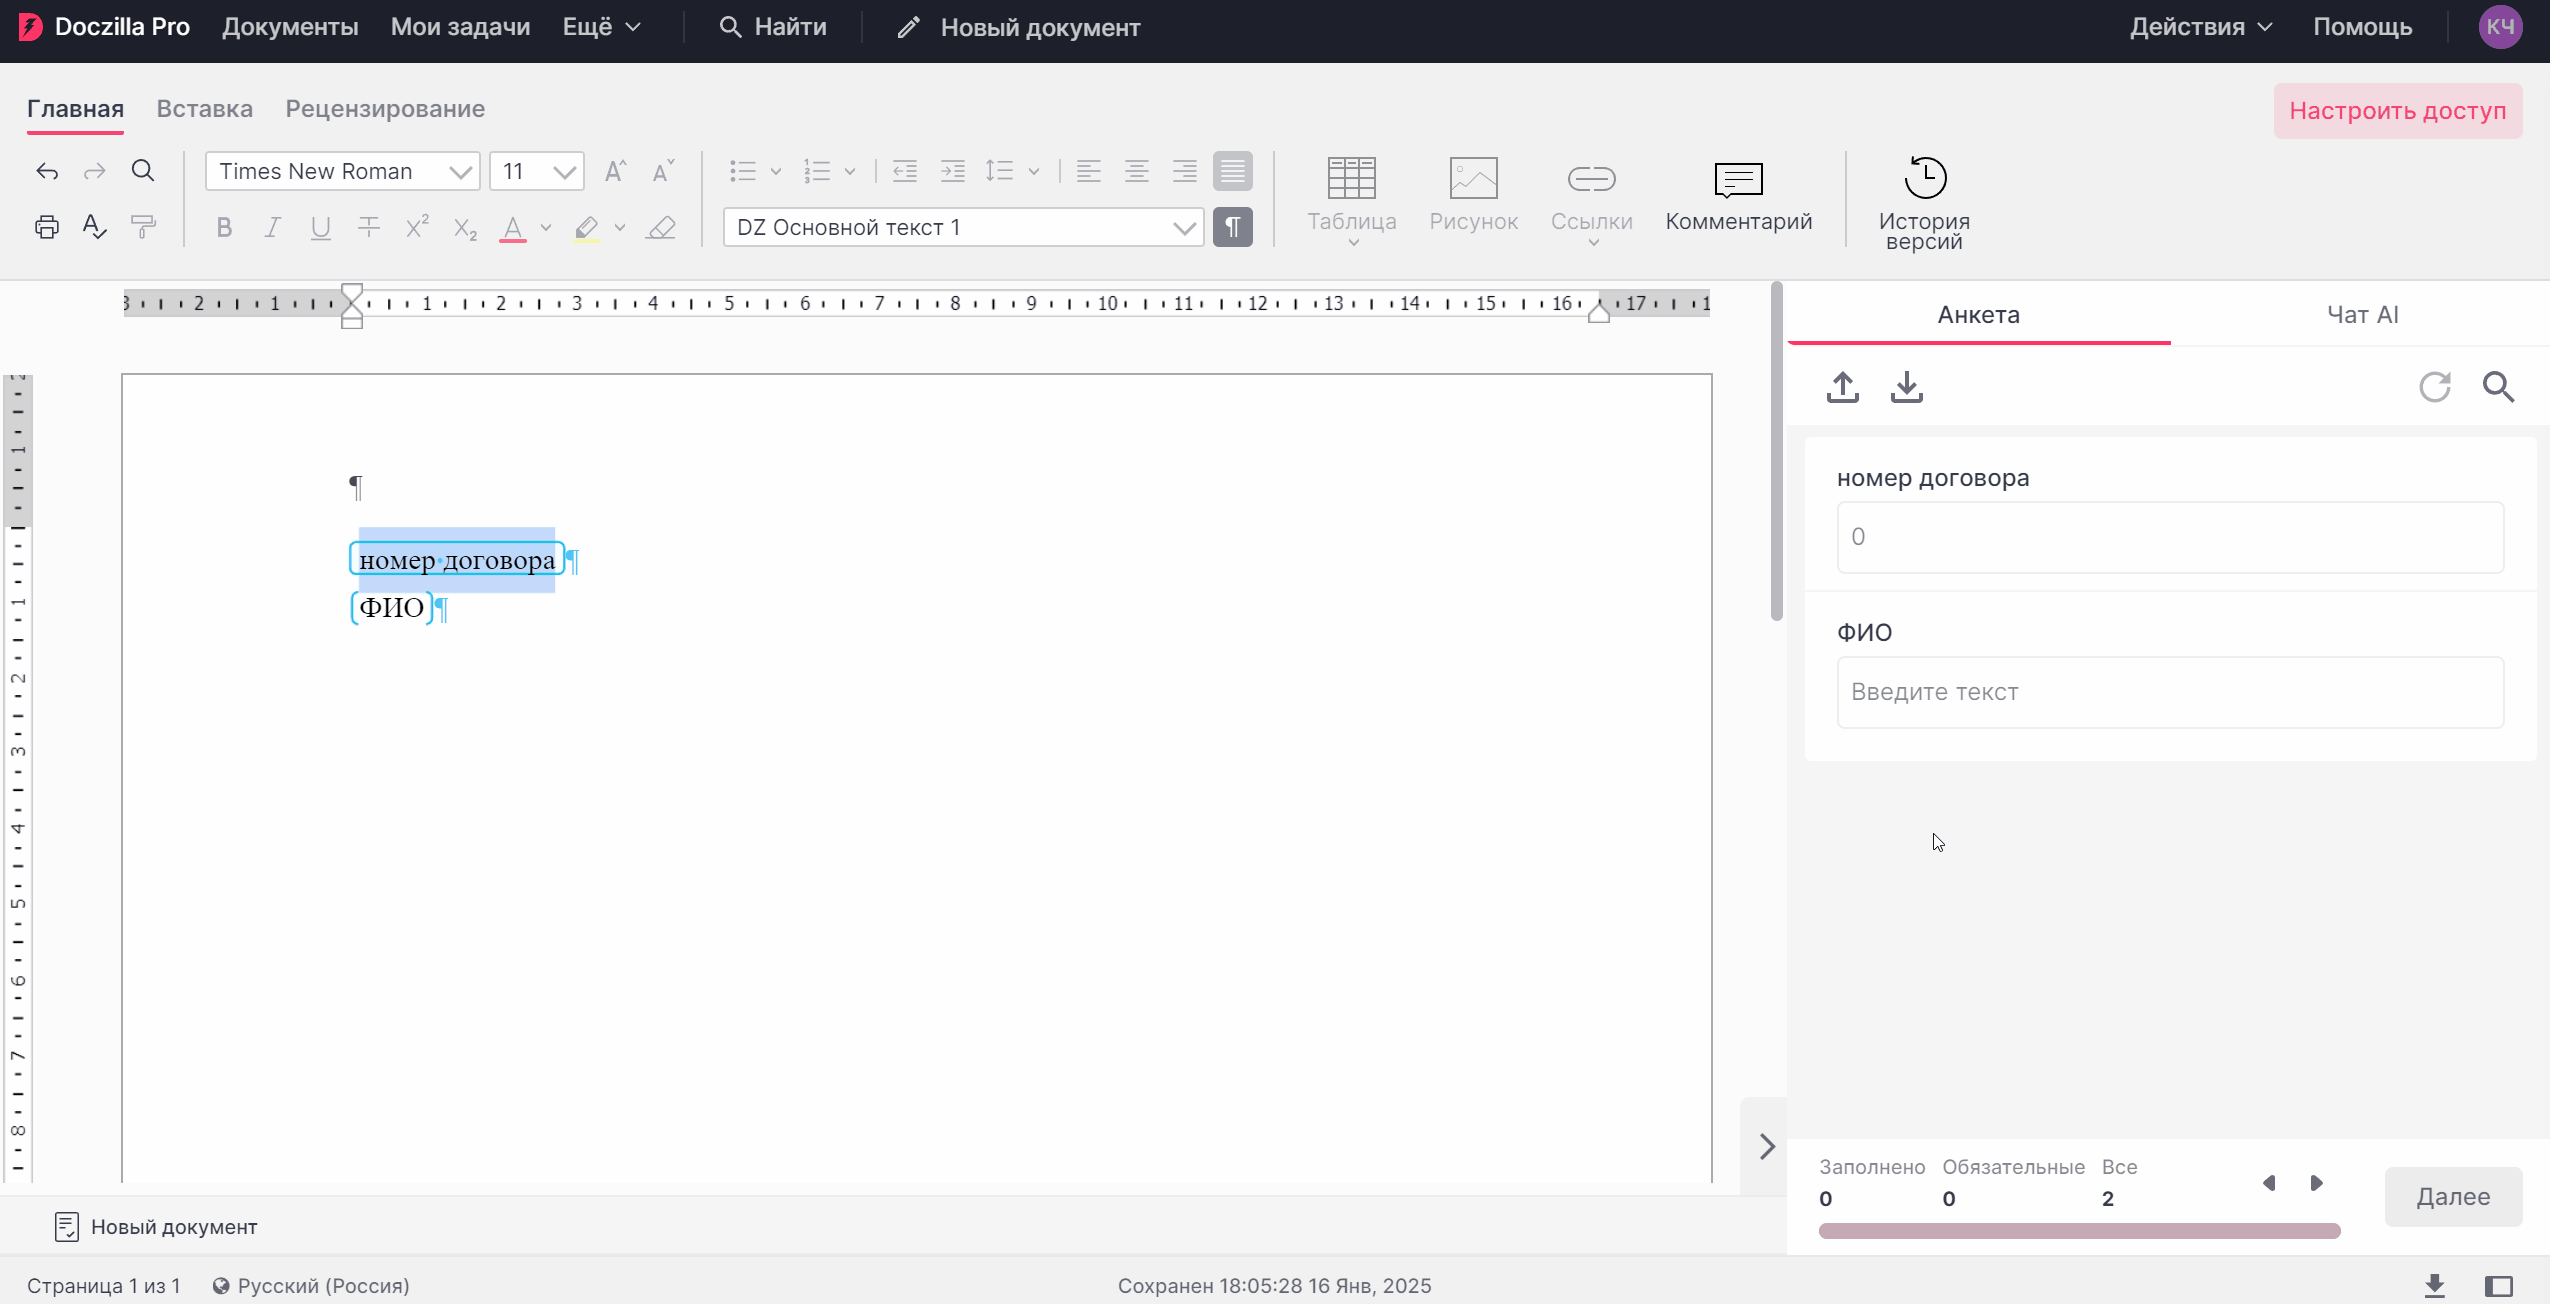Viewport: 2550px width, 1304px height.
Task: Open the КЧ user avatar
Action: [x=2500, y=27]
